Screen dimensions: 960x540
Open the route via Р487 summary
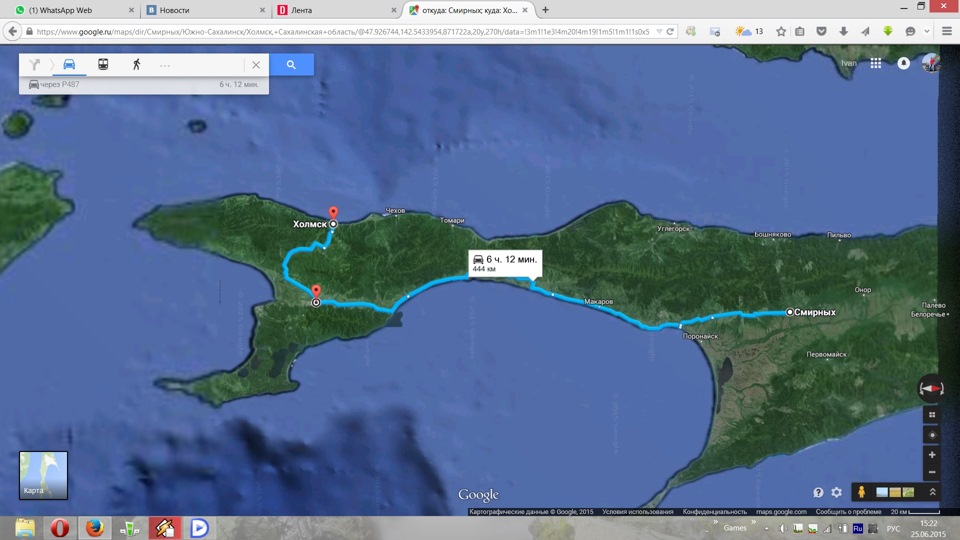(144, 84)
